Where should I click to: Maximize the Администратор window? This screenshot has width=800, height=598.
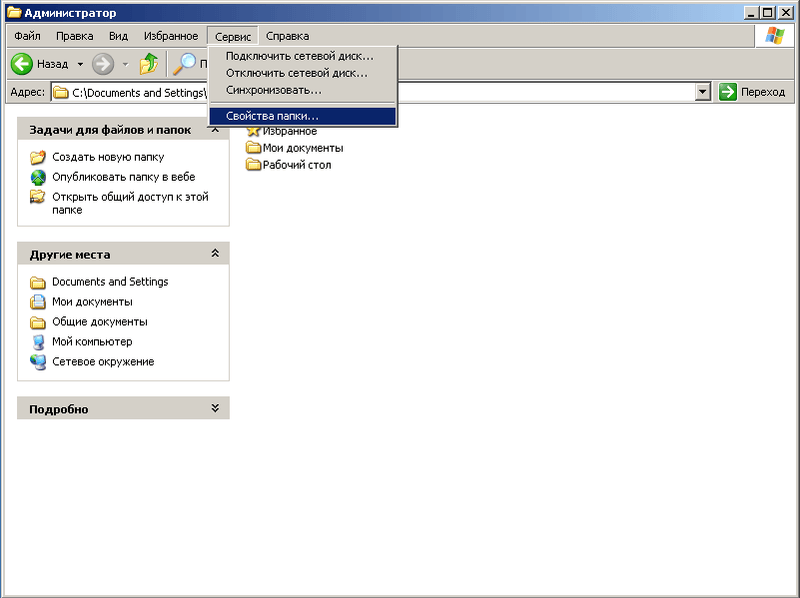[767, 13]
